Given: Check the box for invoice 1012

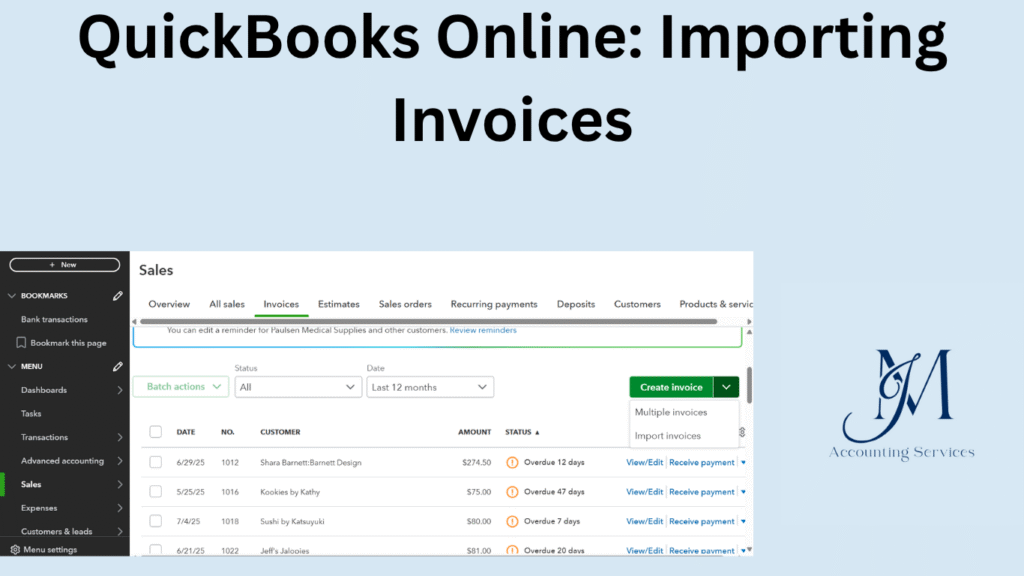Looking at the screenshot, I should tap(155, 462).
